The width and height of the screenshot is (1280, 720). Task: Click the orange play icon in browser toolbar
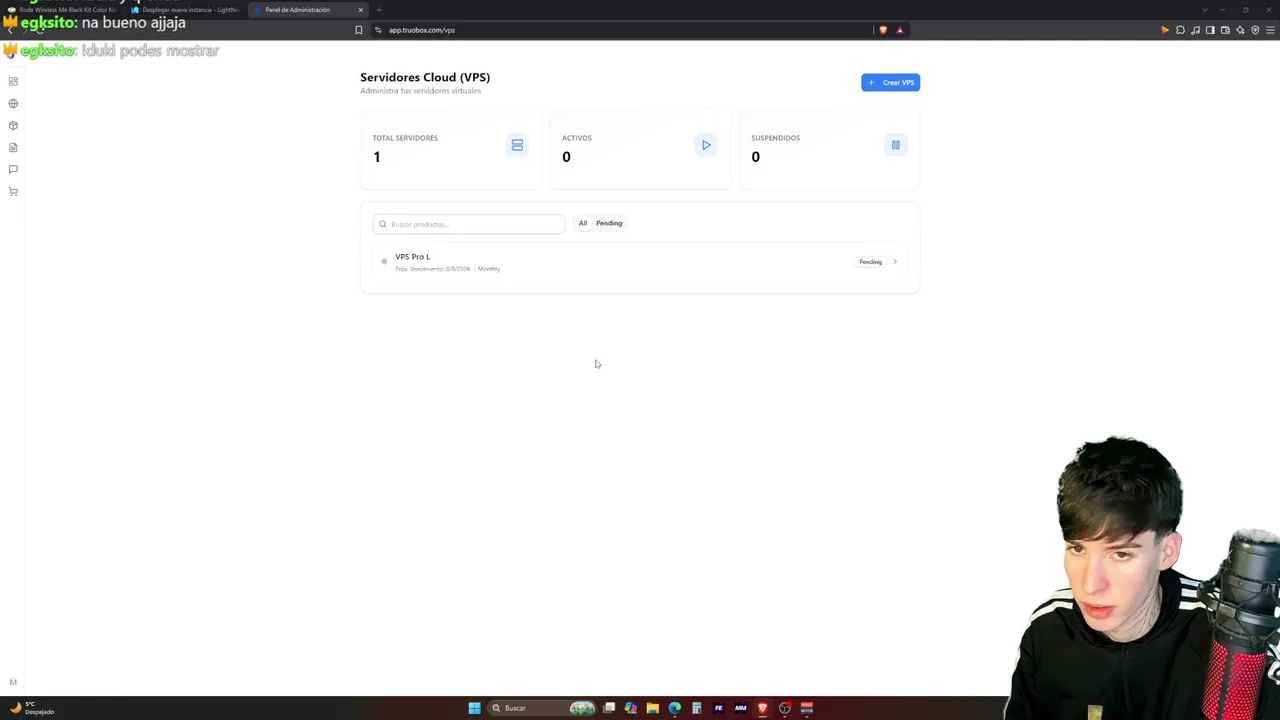[1165, 30]
